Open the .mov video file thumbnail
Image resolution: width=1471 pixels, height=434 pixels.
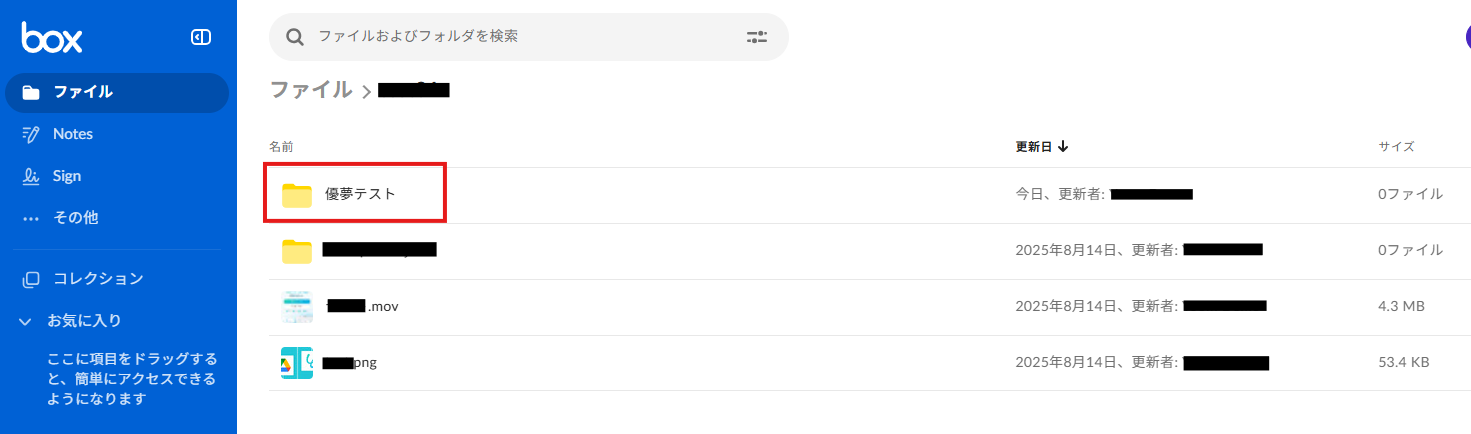click(x=297, y=306)
